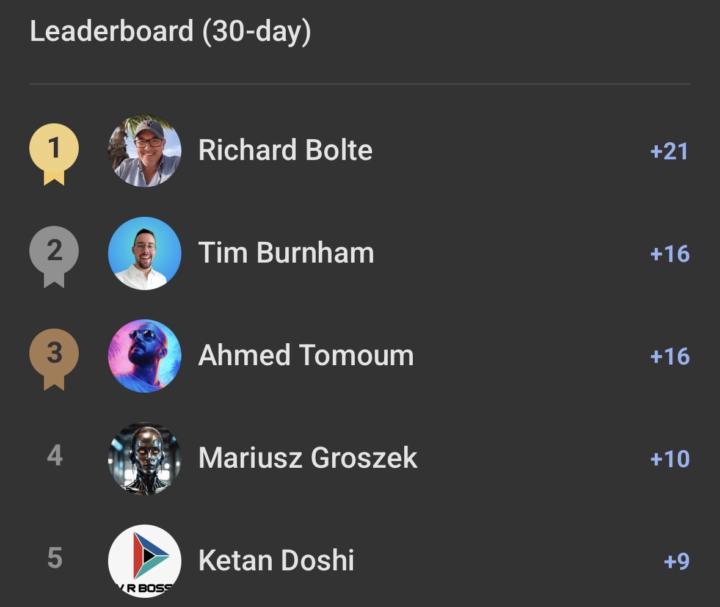Screen dimensions: 720x607
Task: Click the gold first-place medal icon
Action: (54, 151)
